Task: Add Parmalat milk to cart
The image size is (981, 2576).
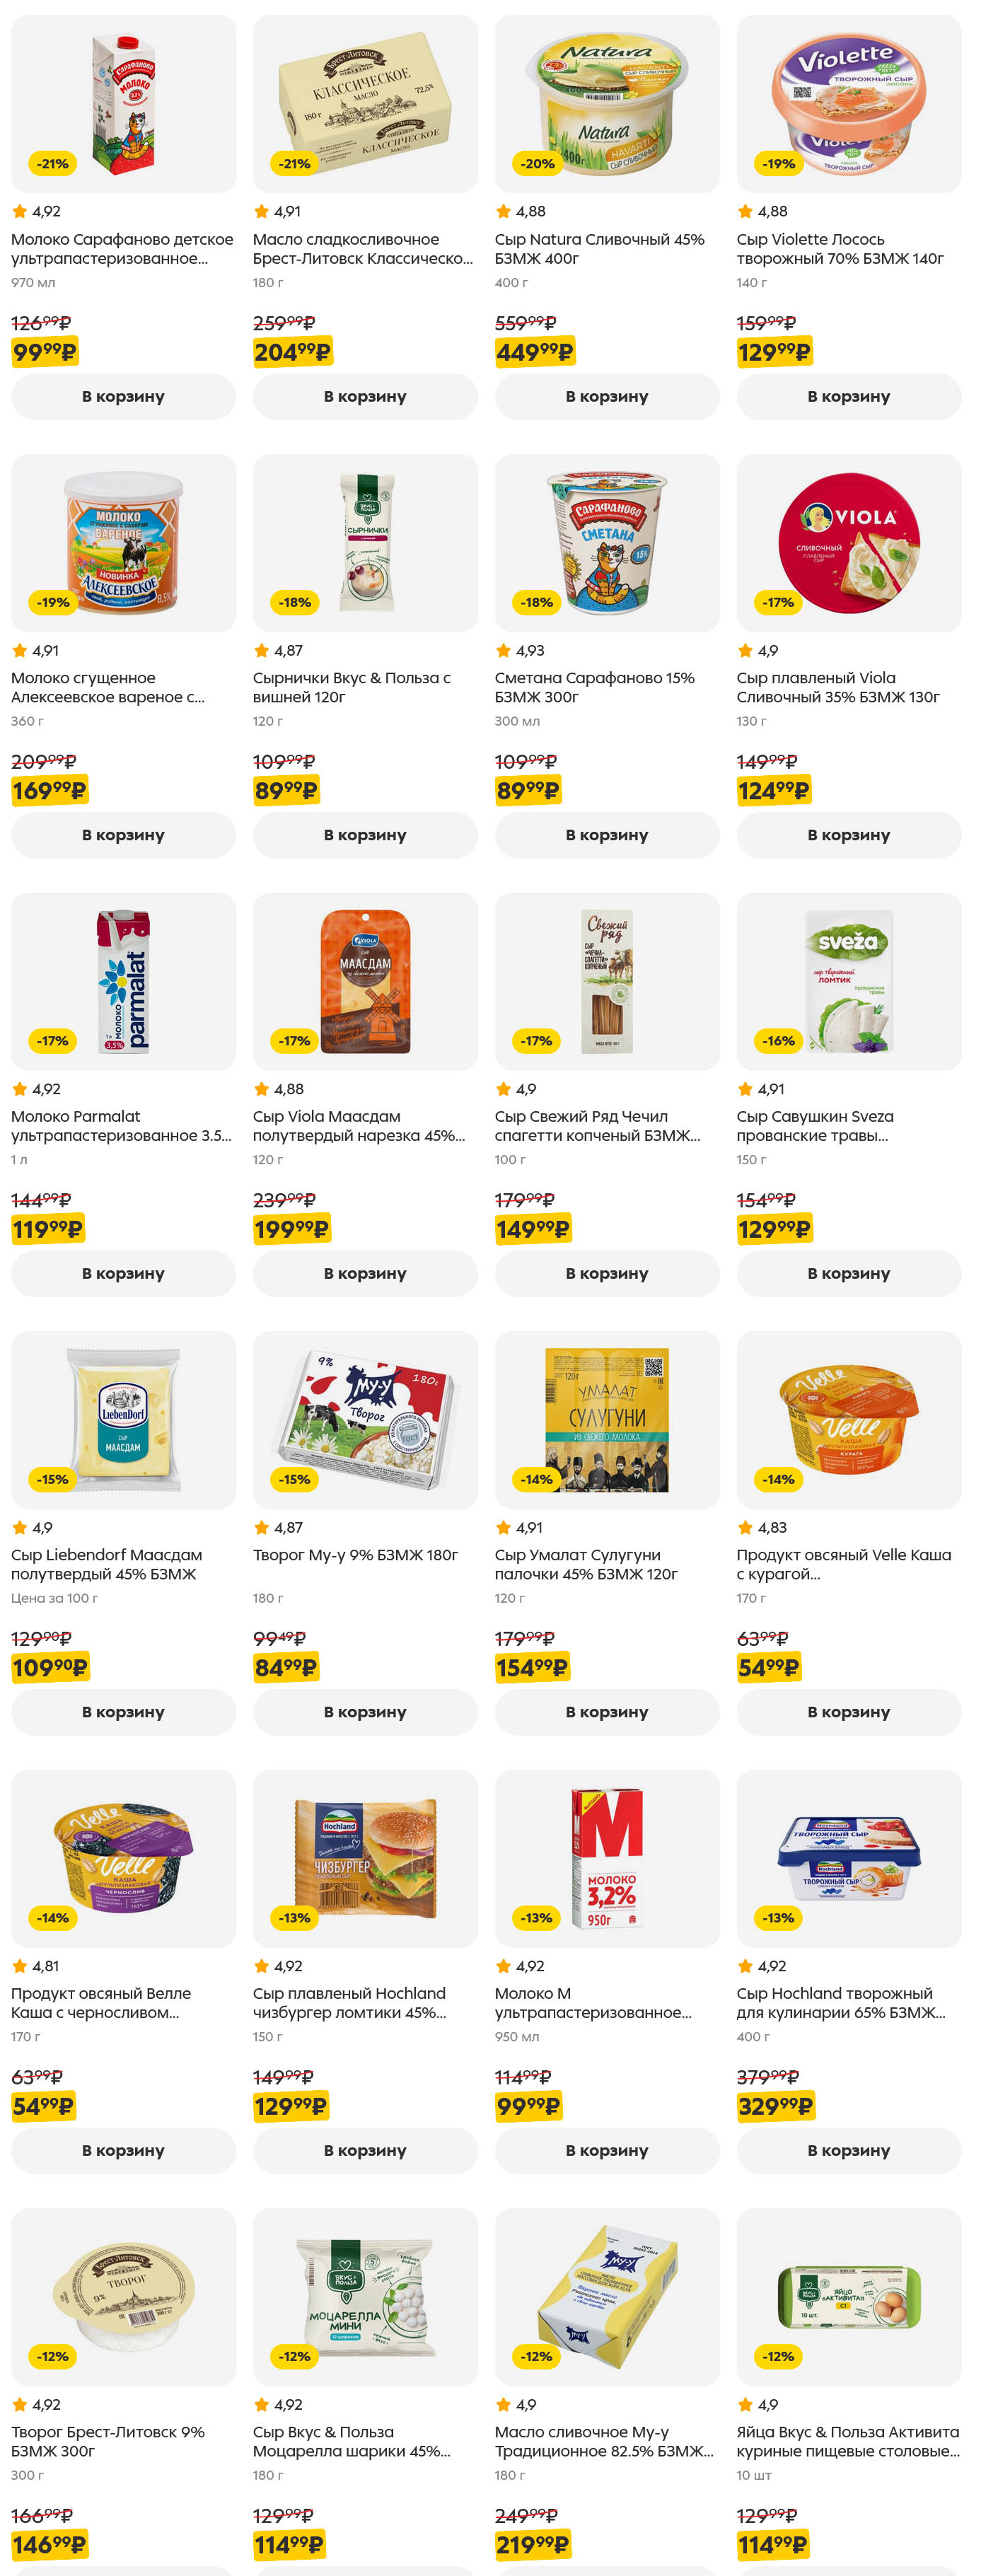Action: tap(123, 1273)
